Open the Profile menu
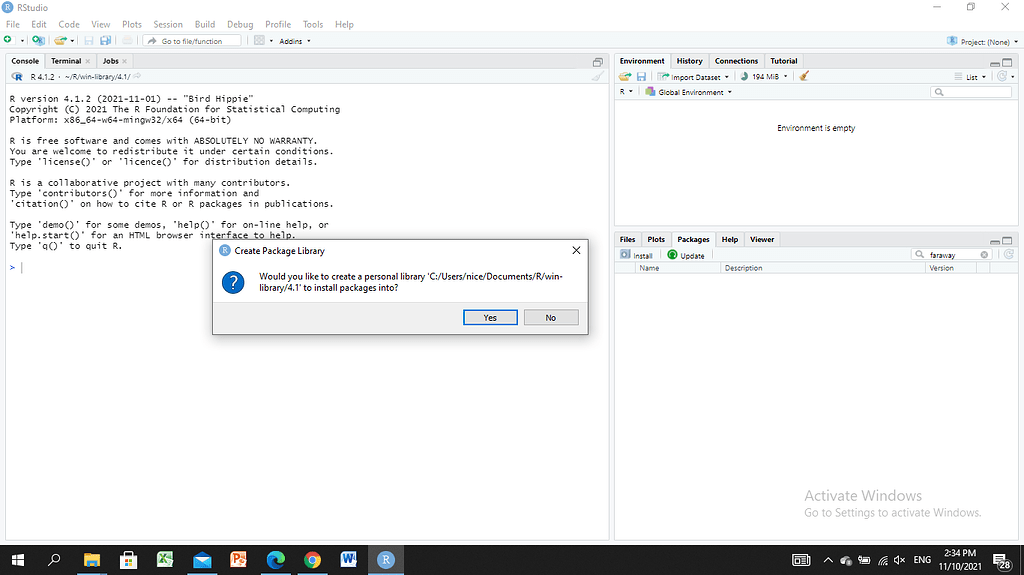 pyautogui.click(x=278, y=24)
